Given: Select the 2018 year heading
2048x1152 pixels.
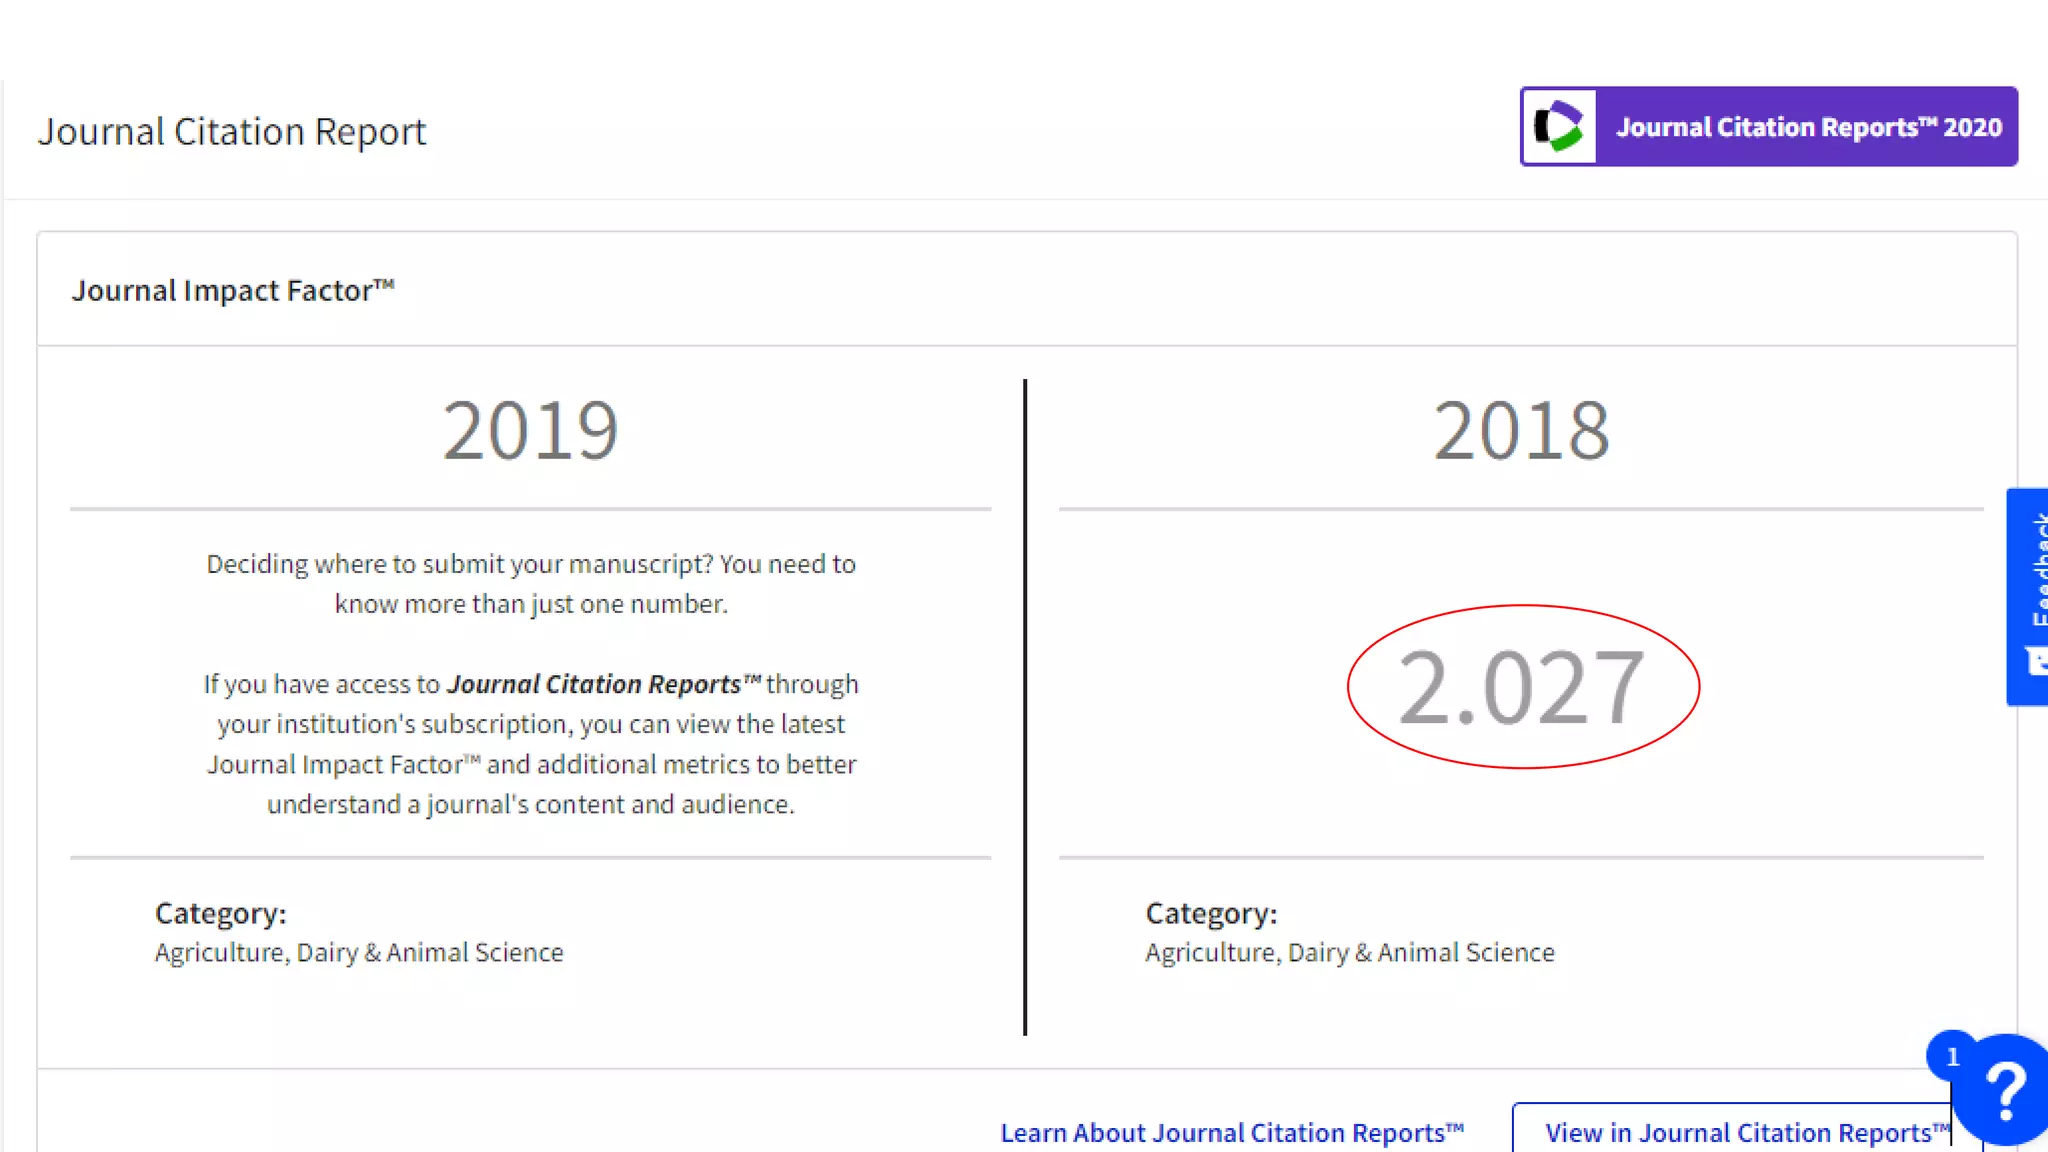Looking at the screenshot, I should [x=1521, y=431].
